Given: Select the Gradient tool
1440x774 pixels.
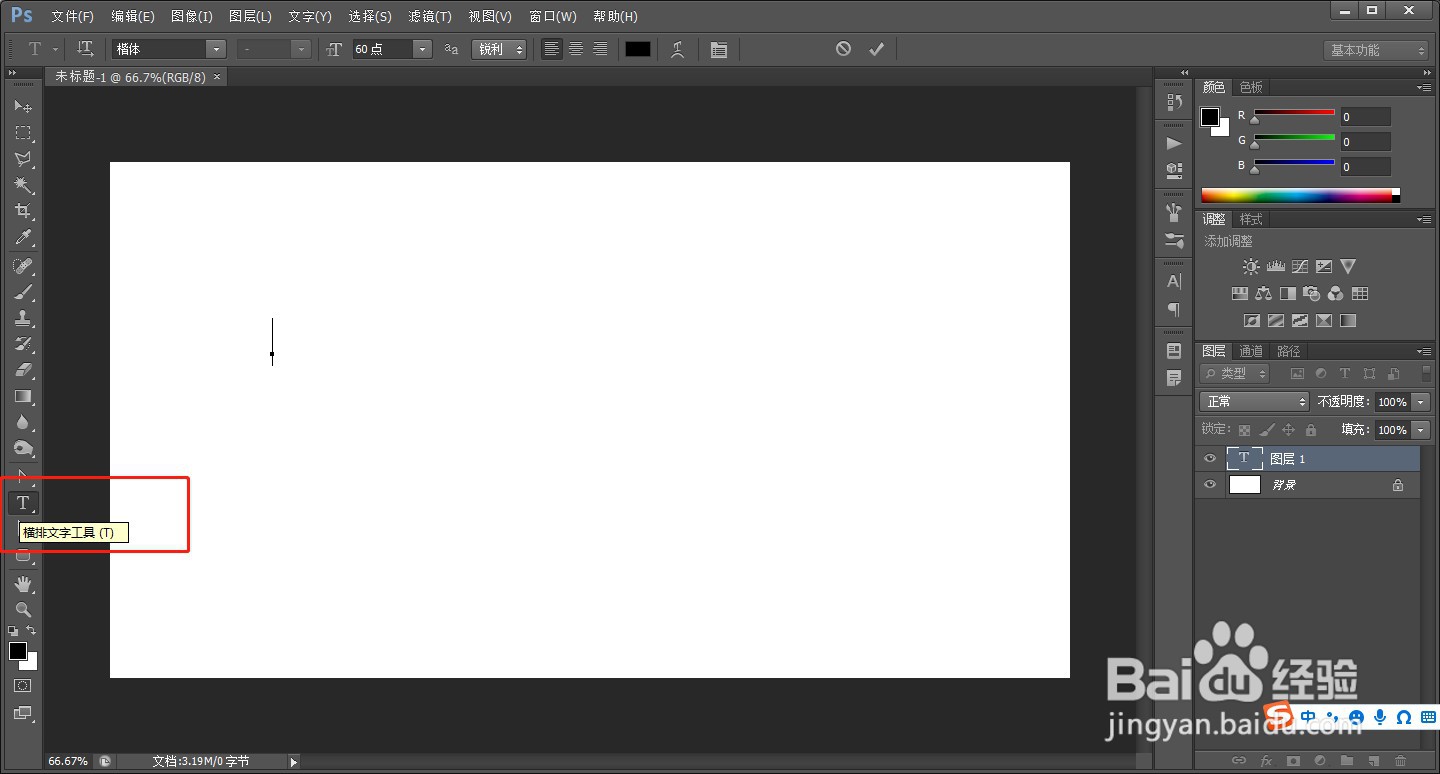Looking at the screenshot, I should click(x=23, y=396).
